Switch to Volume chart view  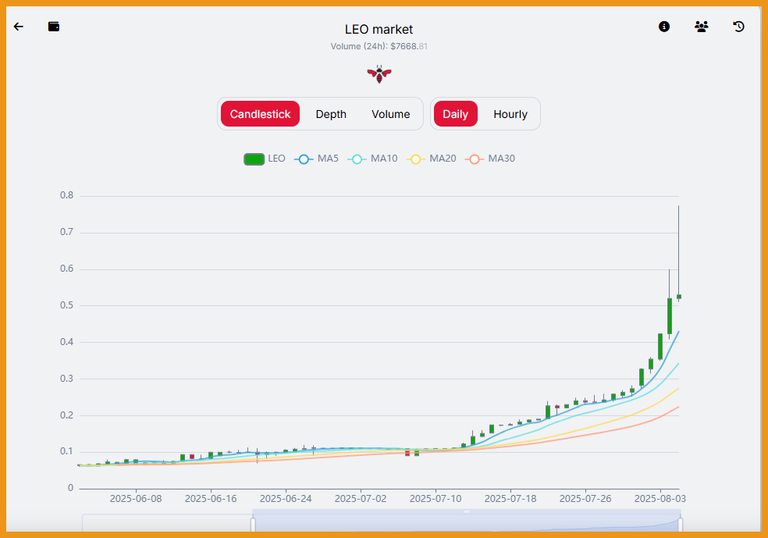[x=390, y=114]
